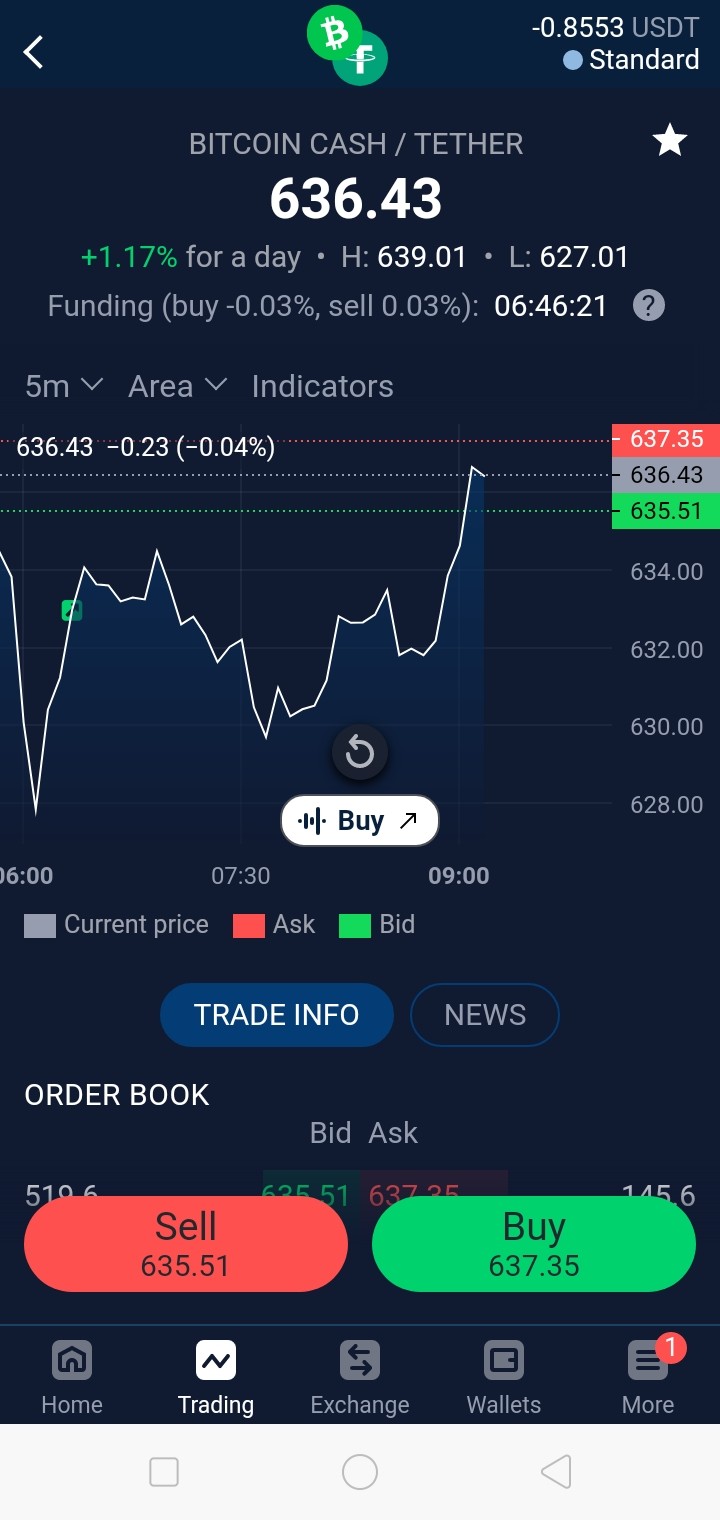Click the green trade marker on chart

71,609
